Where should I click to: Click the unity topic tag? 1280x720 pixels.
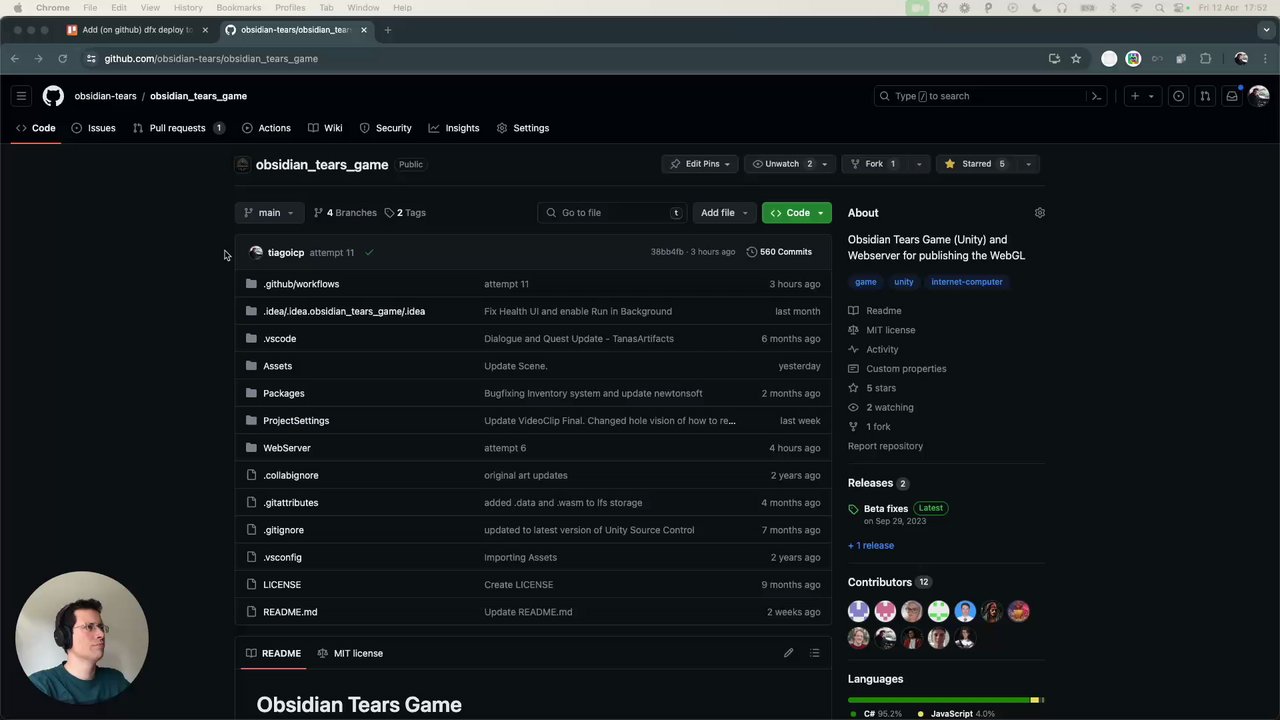(x=904, y=282)
